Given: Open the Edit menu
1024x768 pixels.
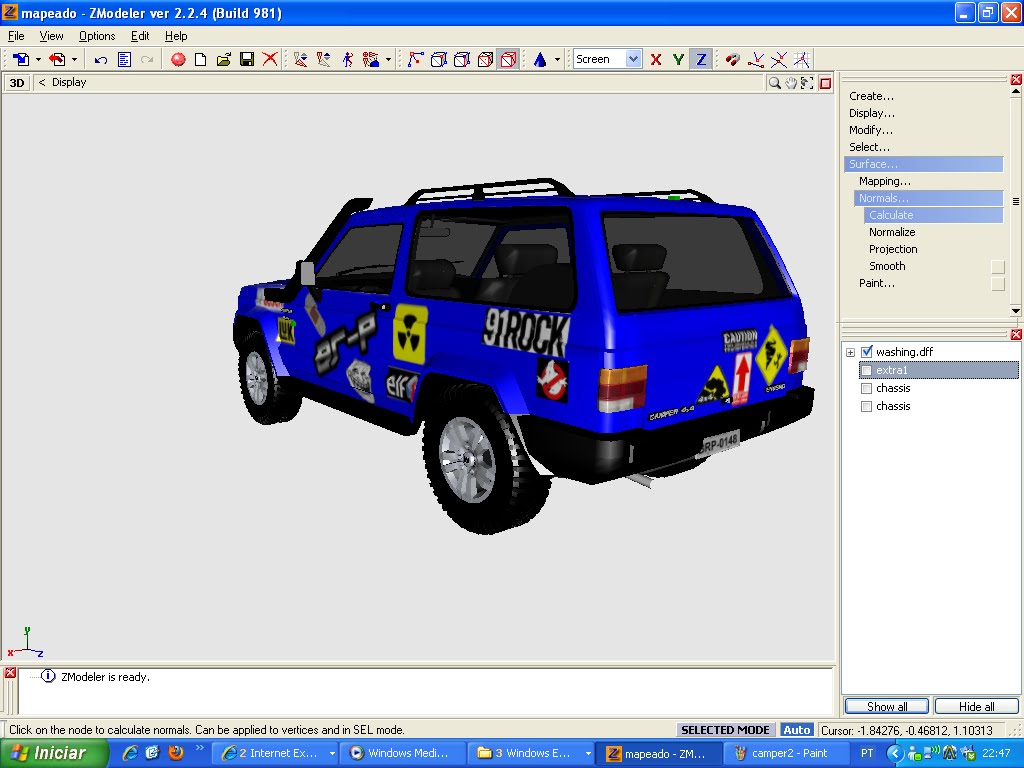Looking at the screenshot, I should click(140, 36).
